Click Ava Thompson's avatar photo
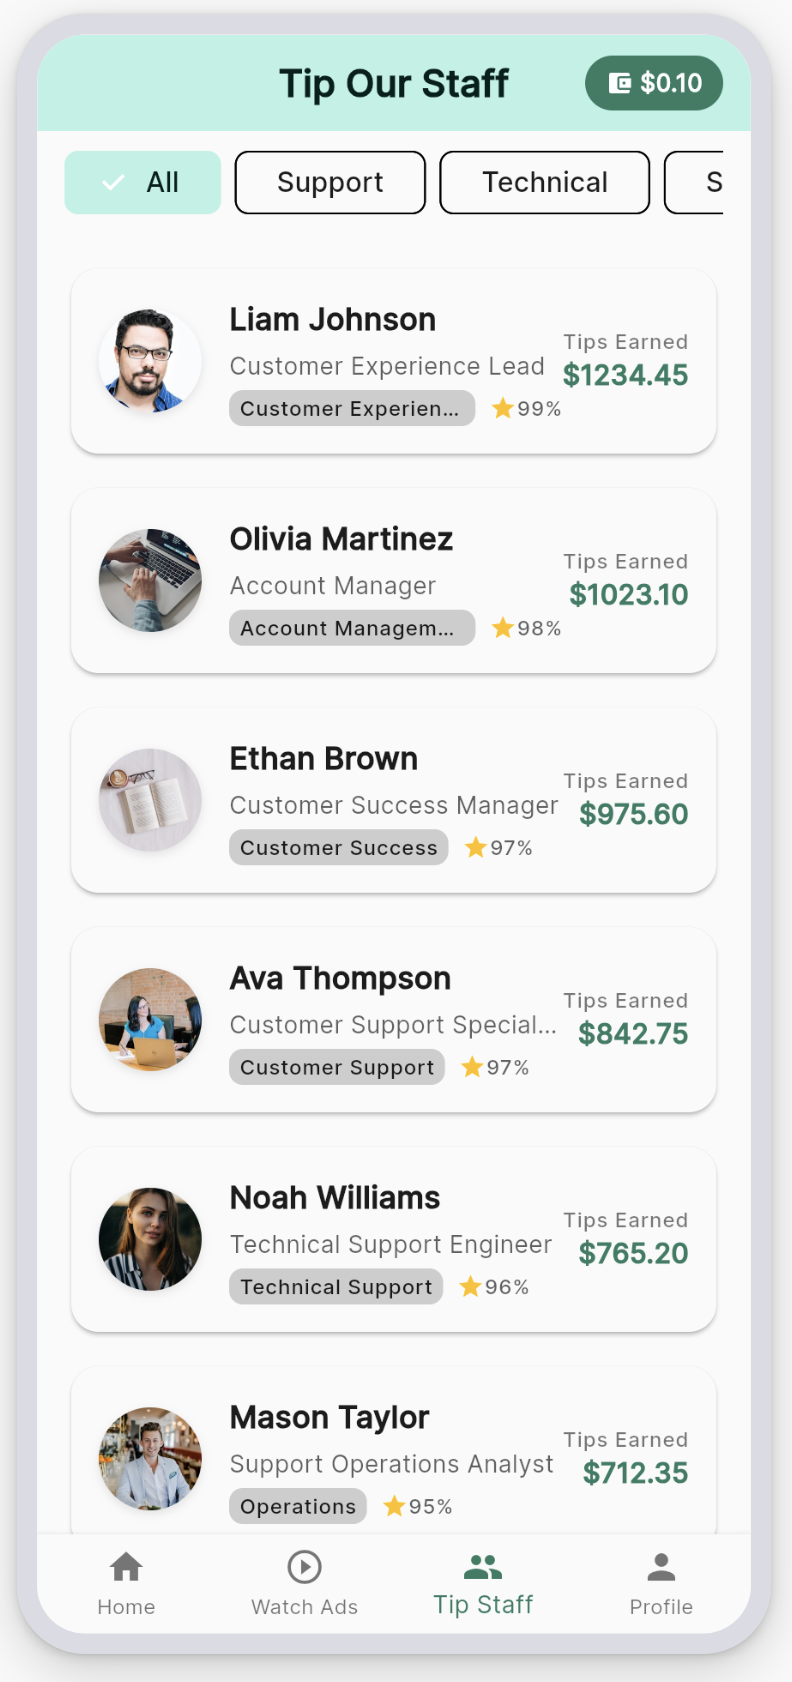The width and height of the screenshot is (792, 1682). (150, 1020)
